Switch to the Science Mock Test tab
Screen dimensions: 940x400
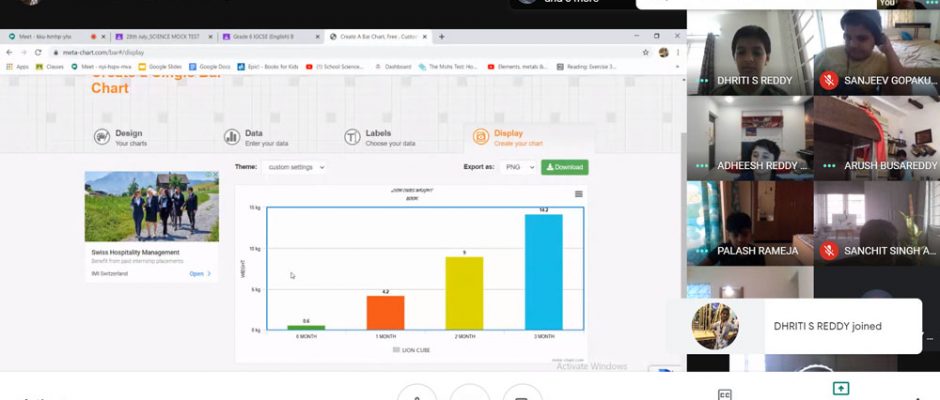click(x=163, y=37)
